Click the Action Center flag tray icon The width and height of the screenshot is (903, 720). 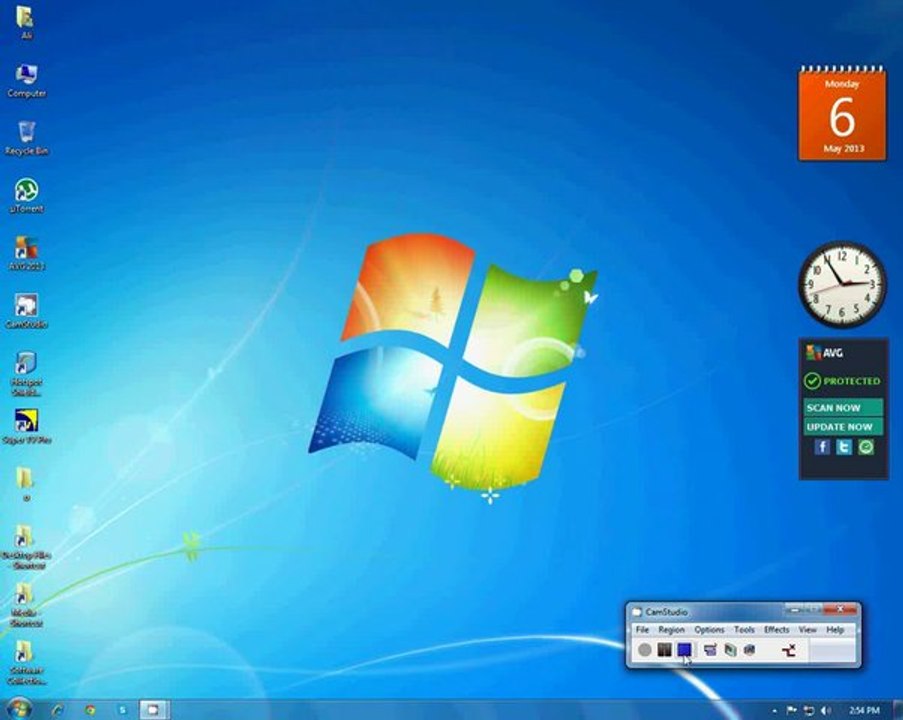pos(792,711)
